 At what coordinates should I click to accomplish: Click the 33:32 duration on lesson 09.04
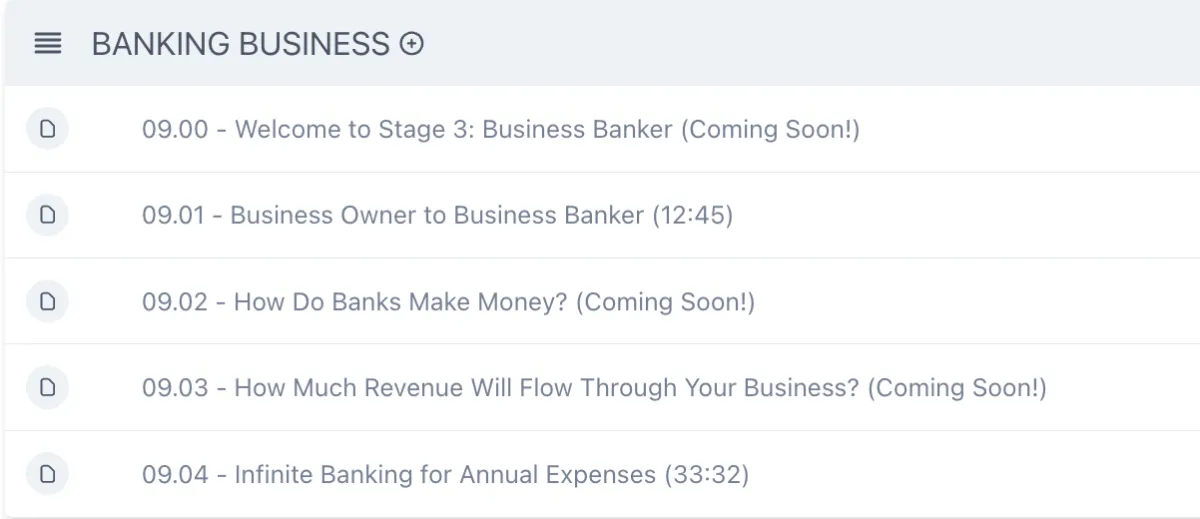(706, 474)
